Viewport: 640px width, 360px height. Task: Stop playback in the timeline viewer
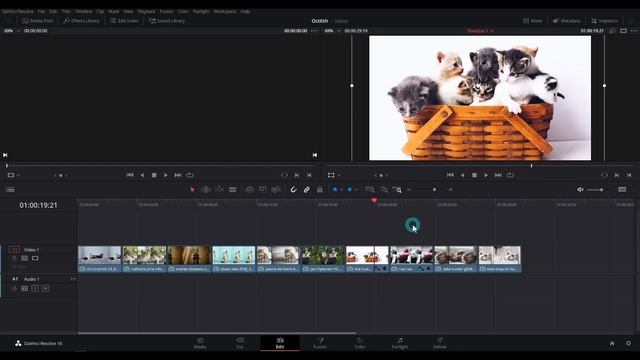pos(474,175)
